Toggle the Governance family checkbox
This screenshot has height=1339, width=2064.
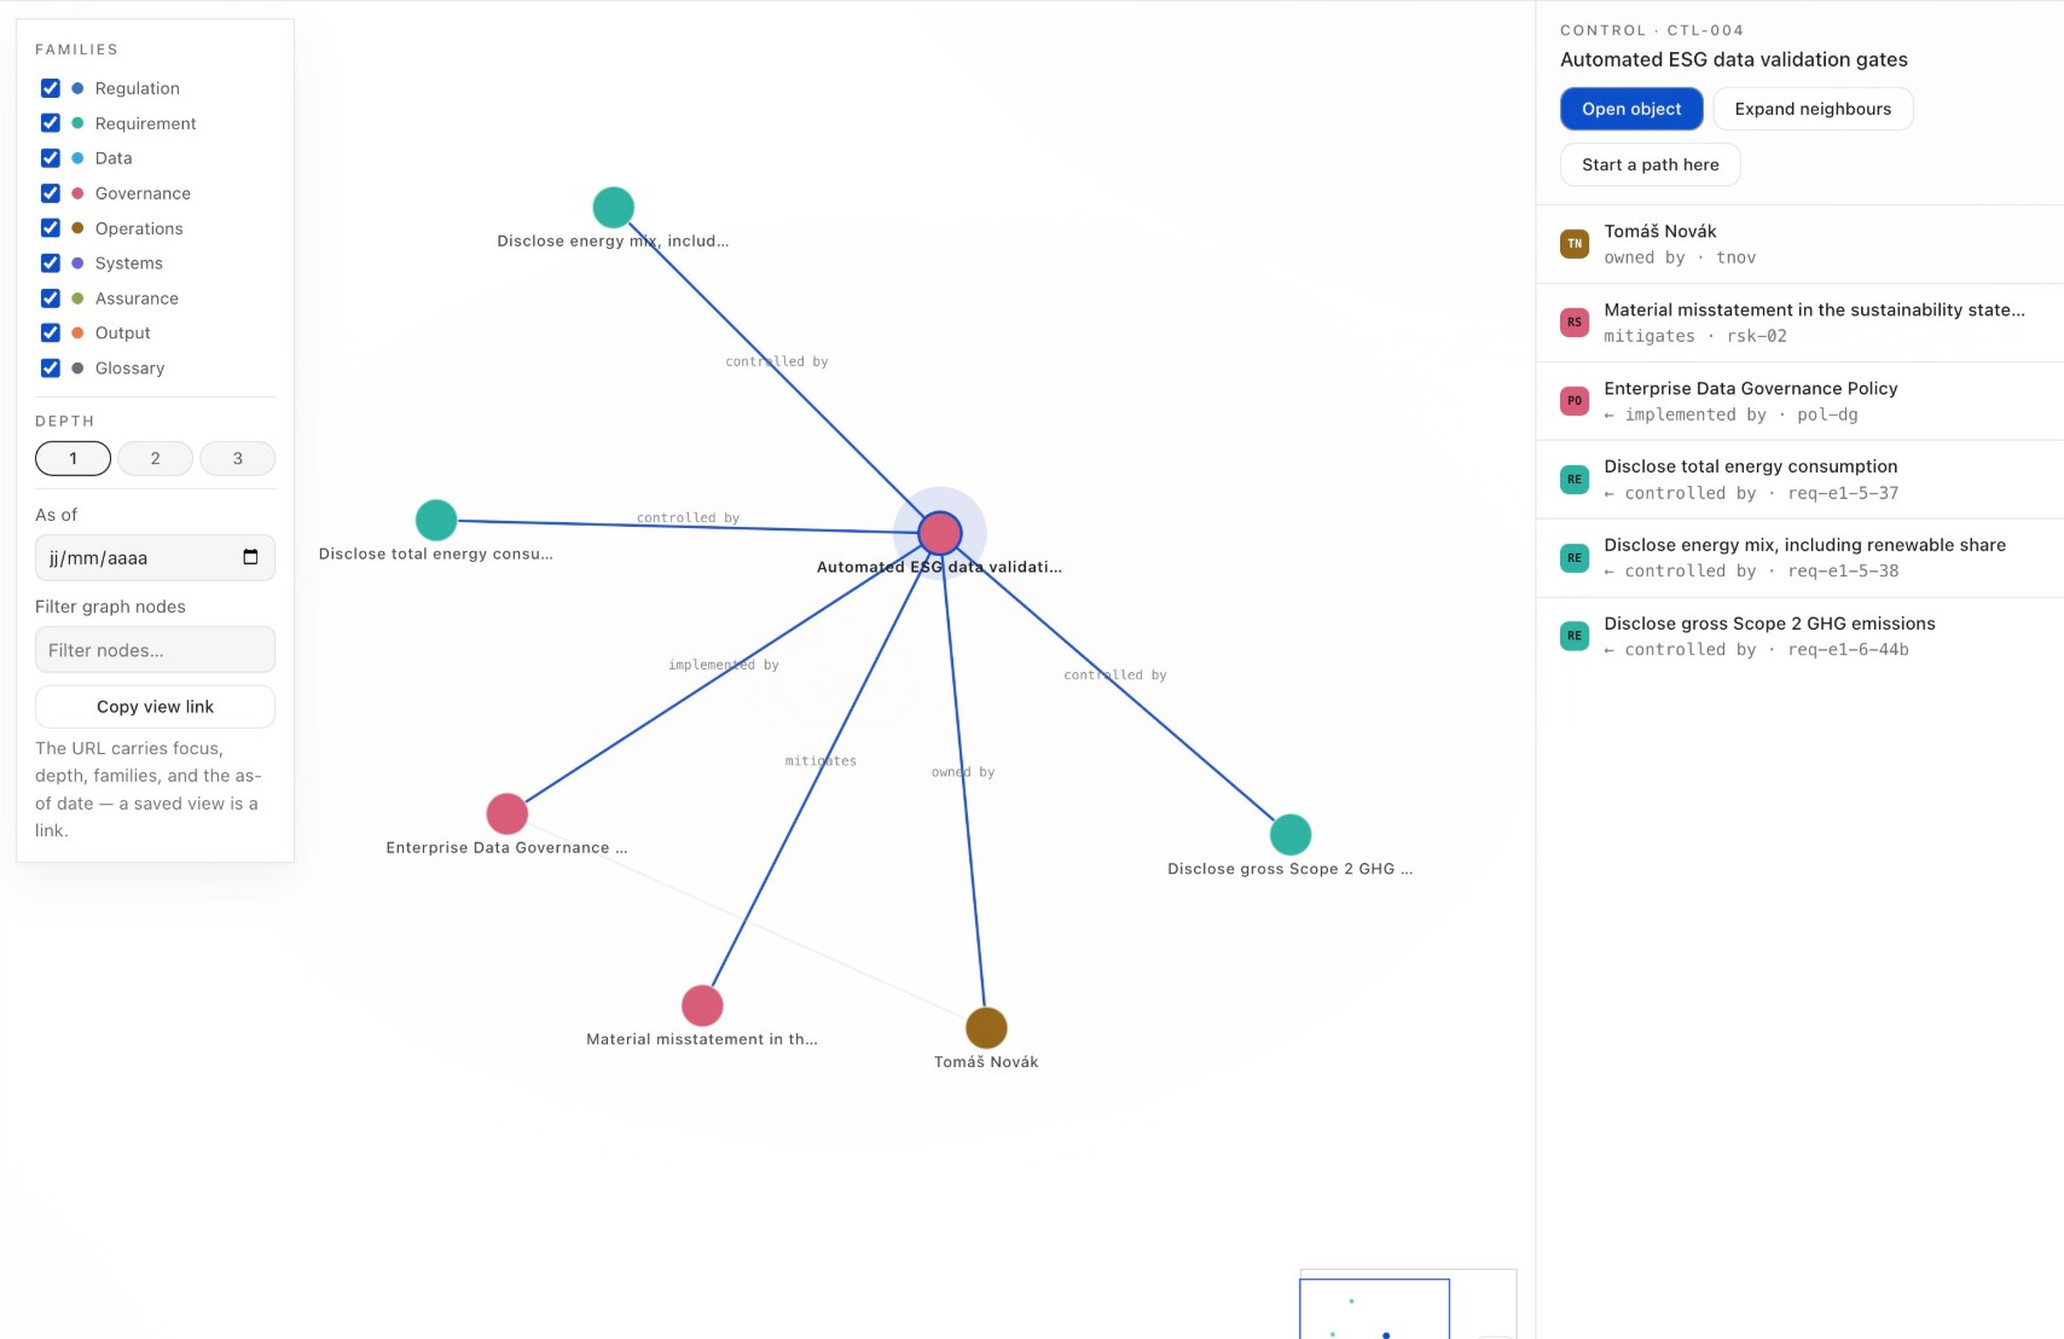tap(50, 193)
